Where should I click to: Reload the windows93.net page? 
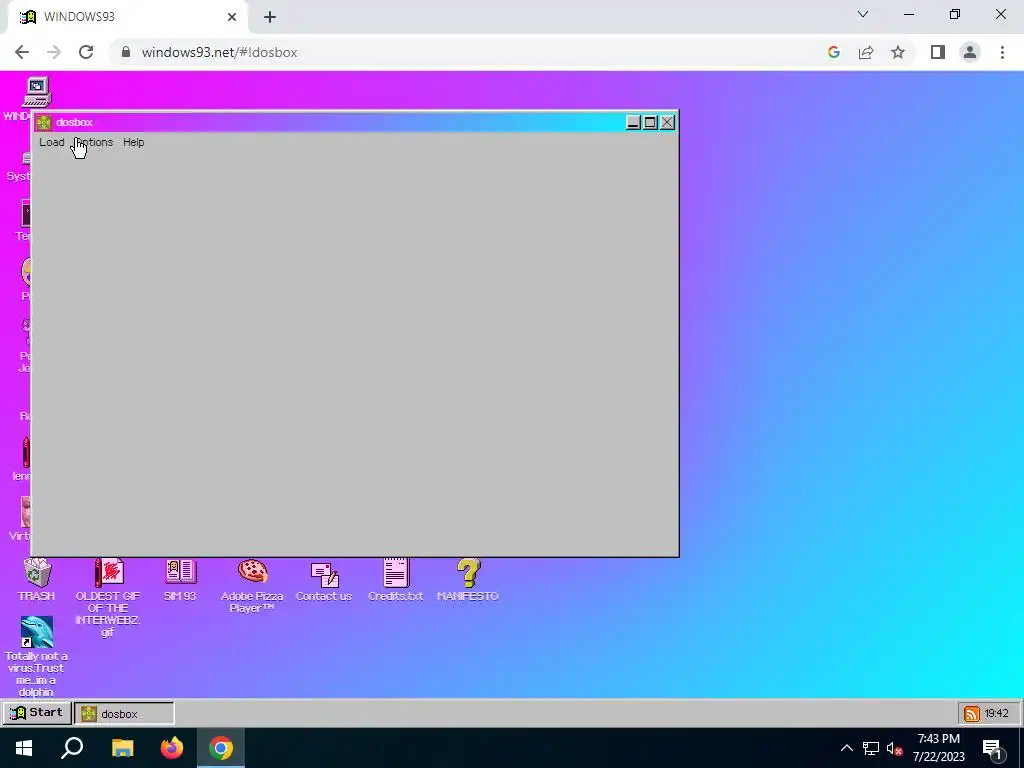tap(86, 52)
